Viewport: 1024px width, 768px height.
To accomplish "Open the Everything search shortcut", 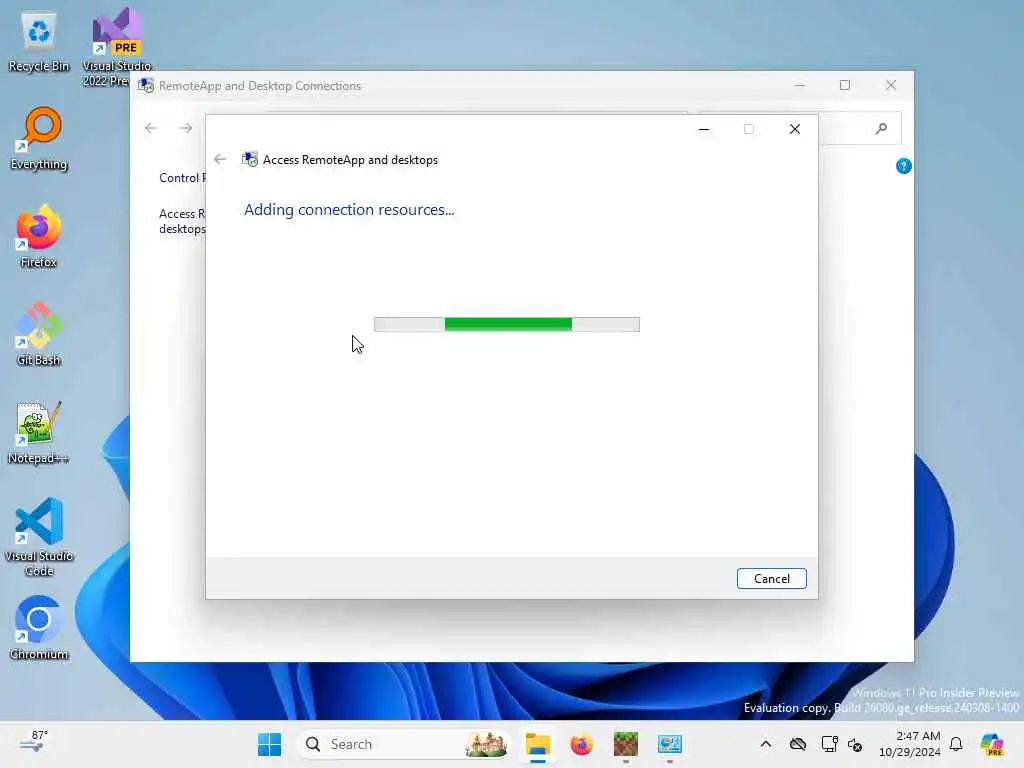I will click(39, 138).
